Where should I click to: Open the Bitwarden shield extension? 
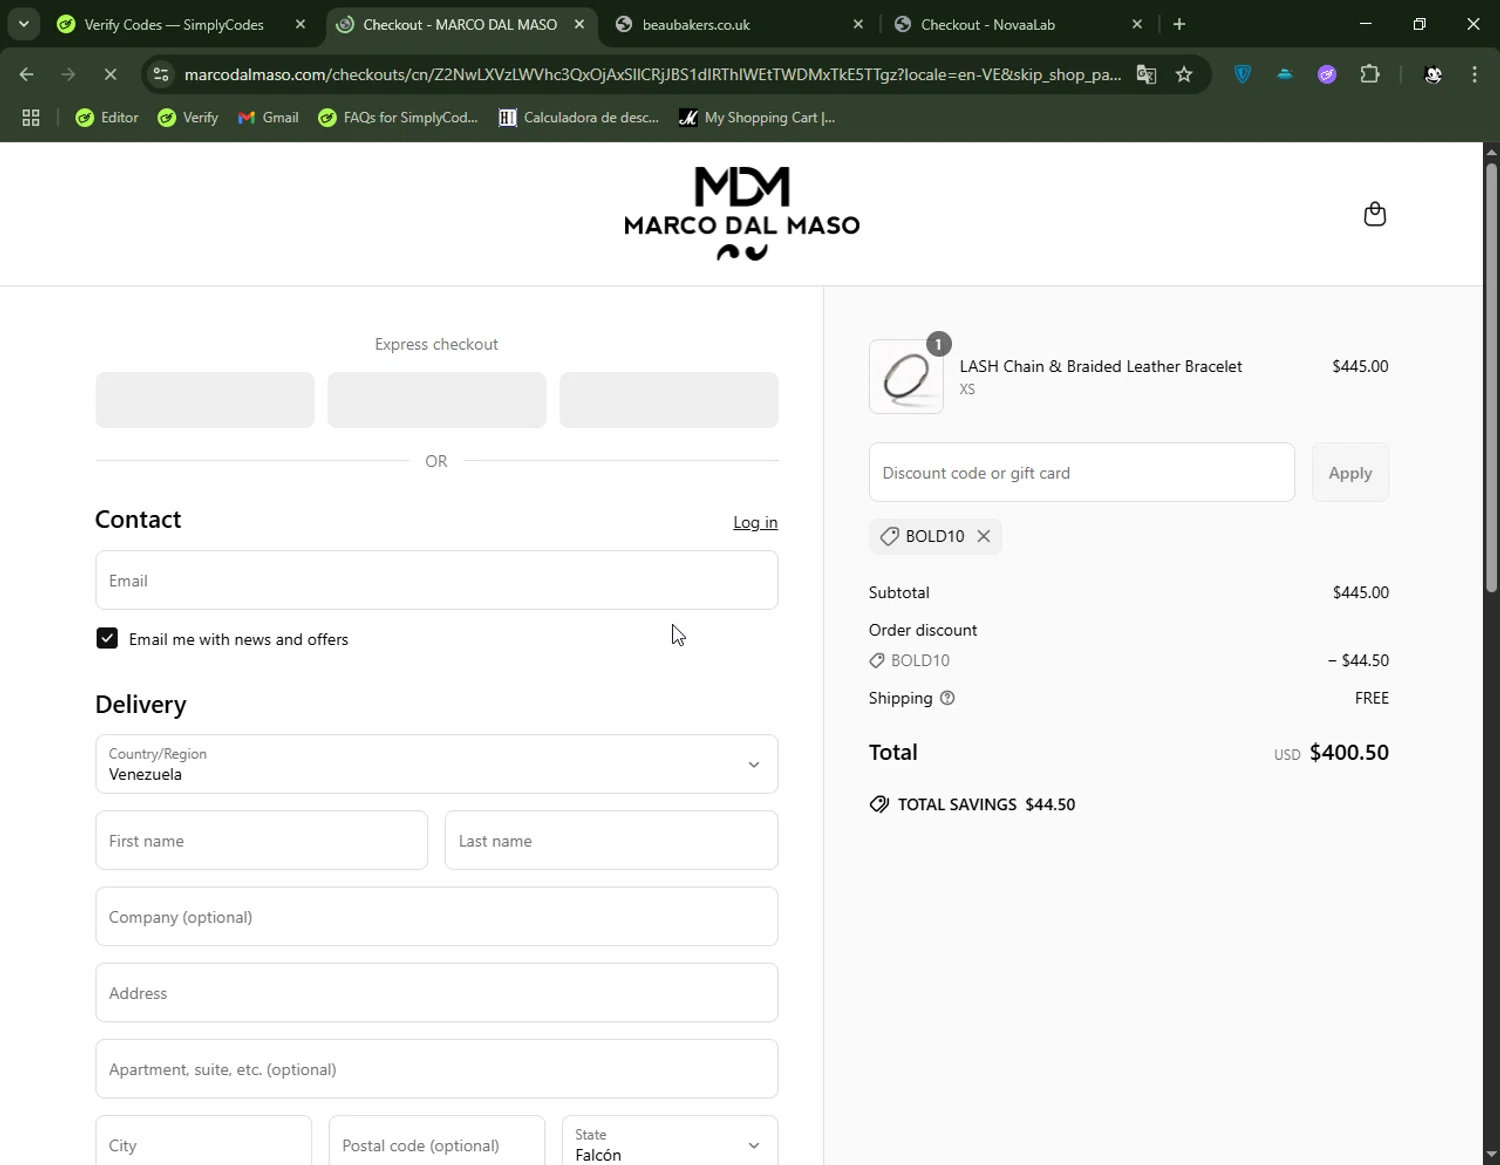pos(1242,74)
